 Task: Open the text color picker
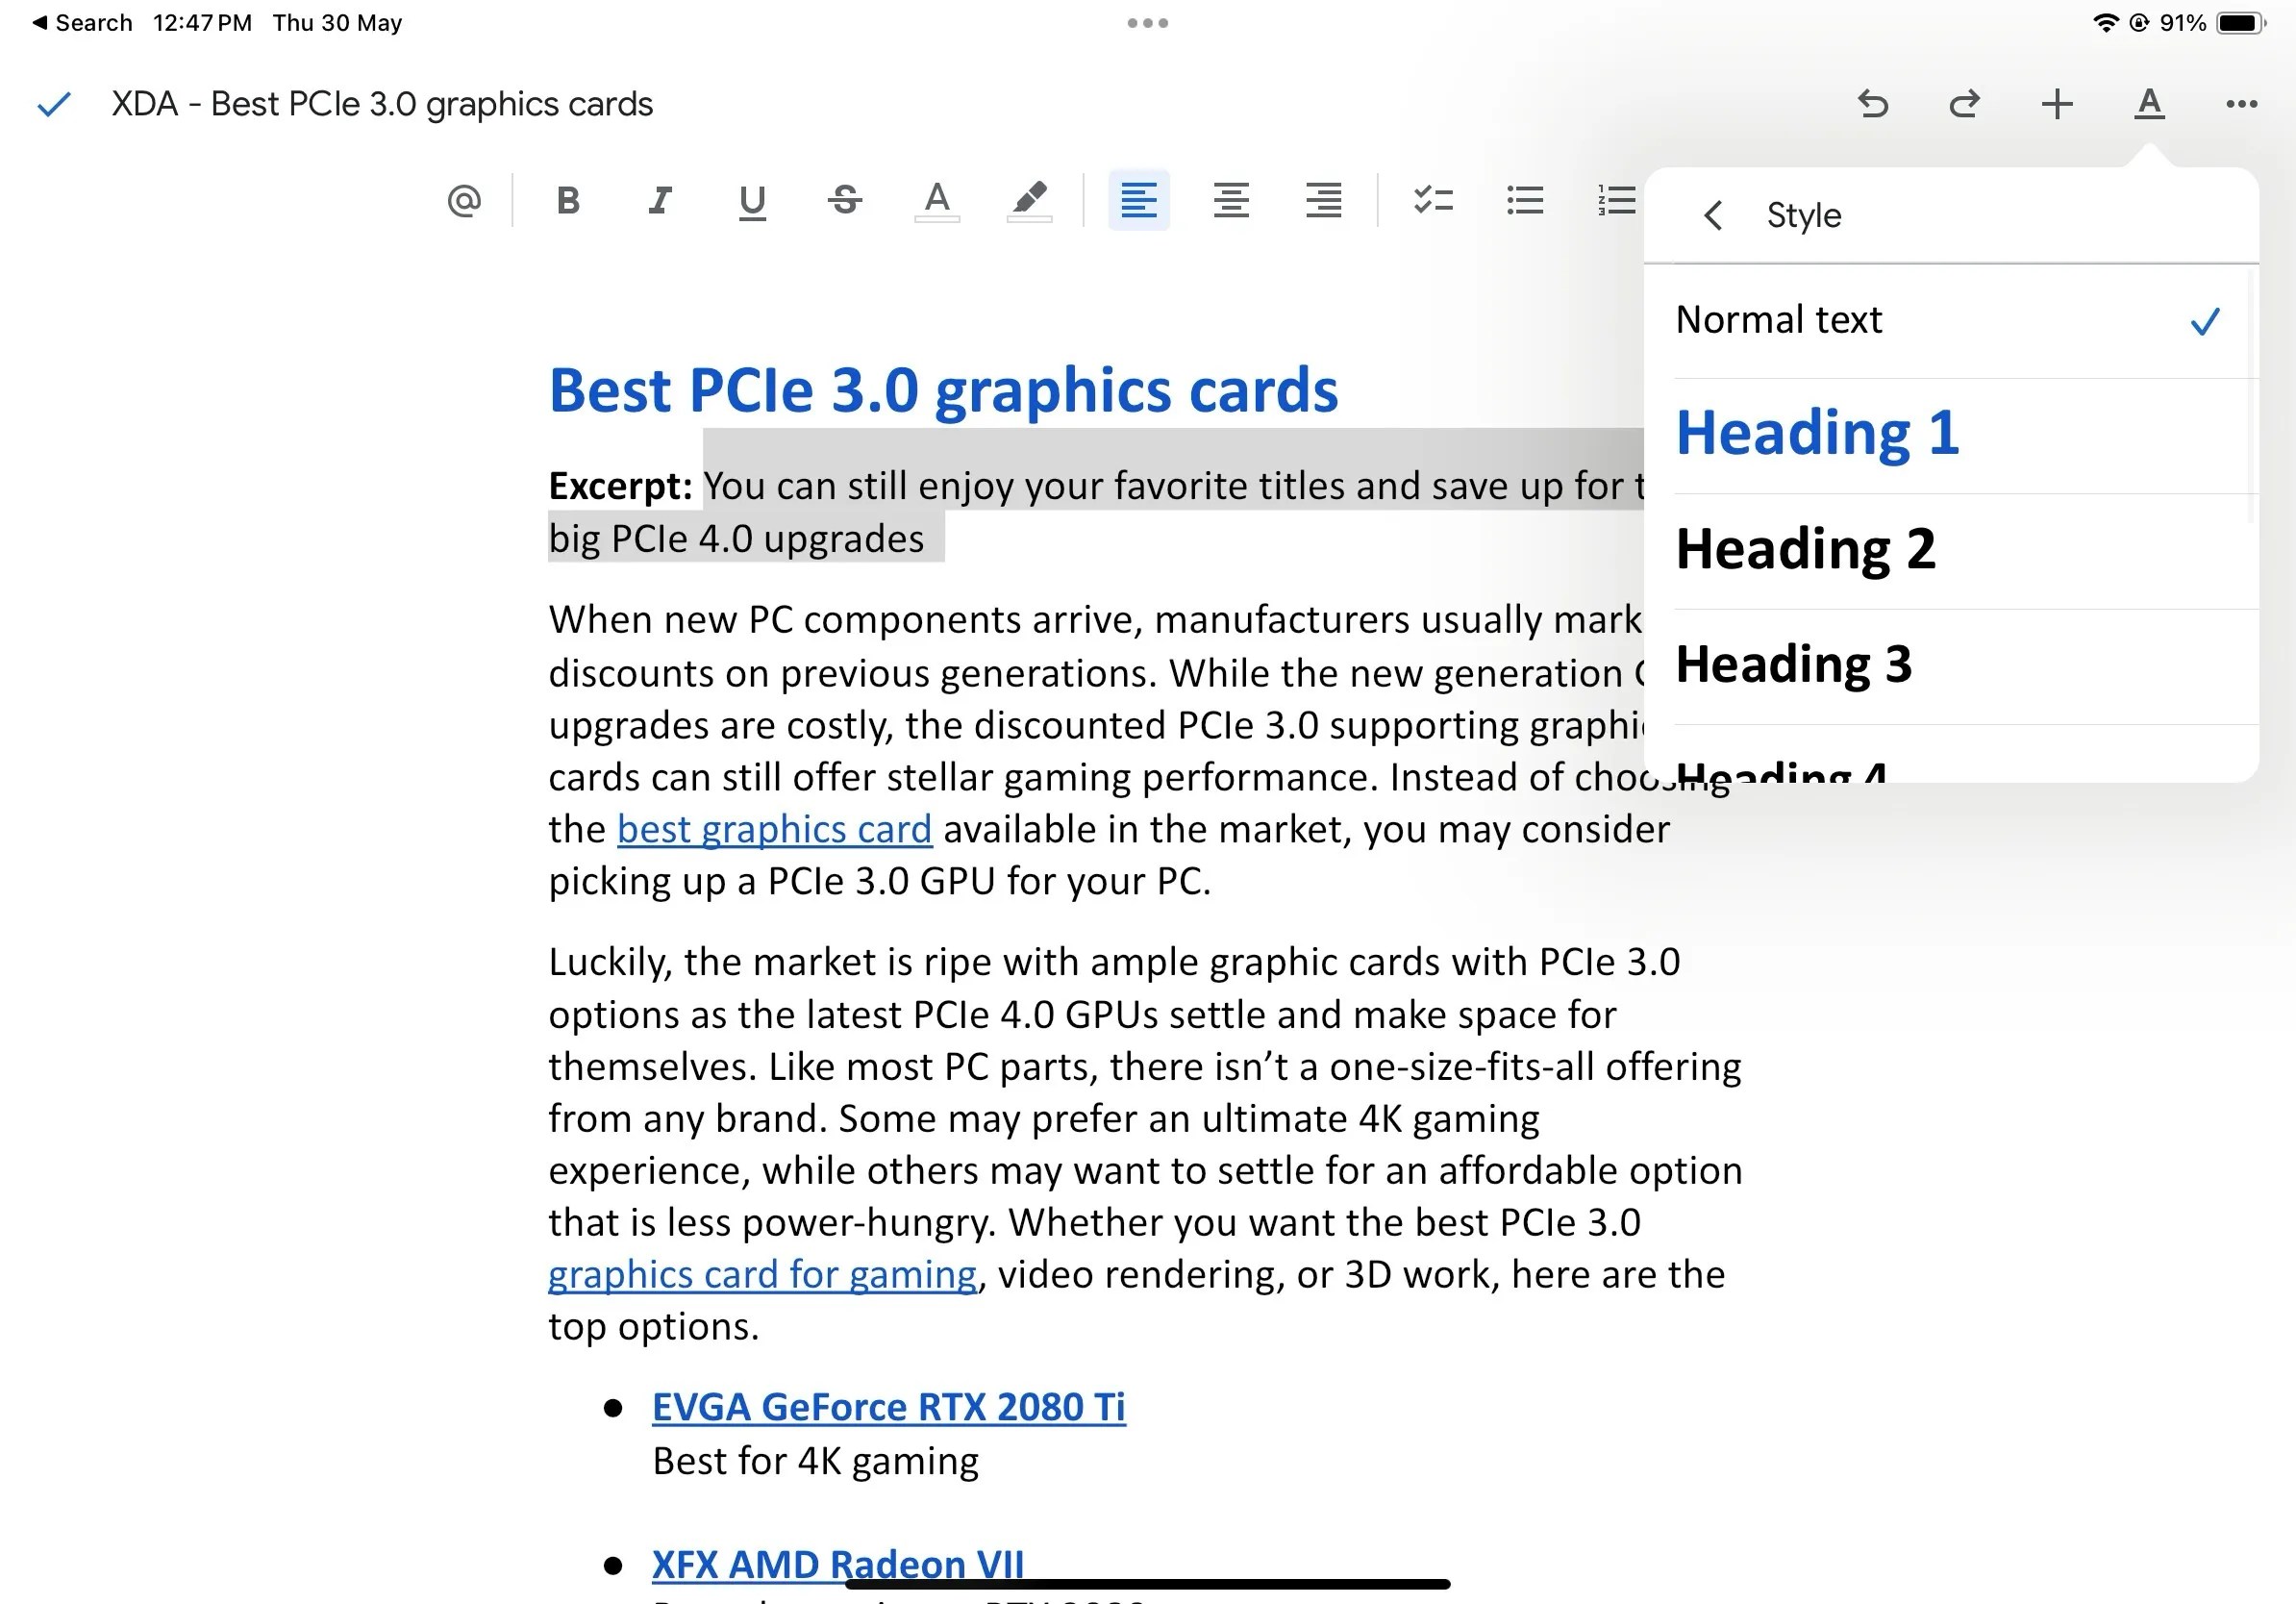[937, 201]
